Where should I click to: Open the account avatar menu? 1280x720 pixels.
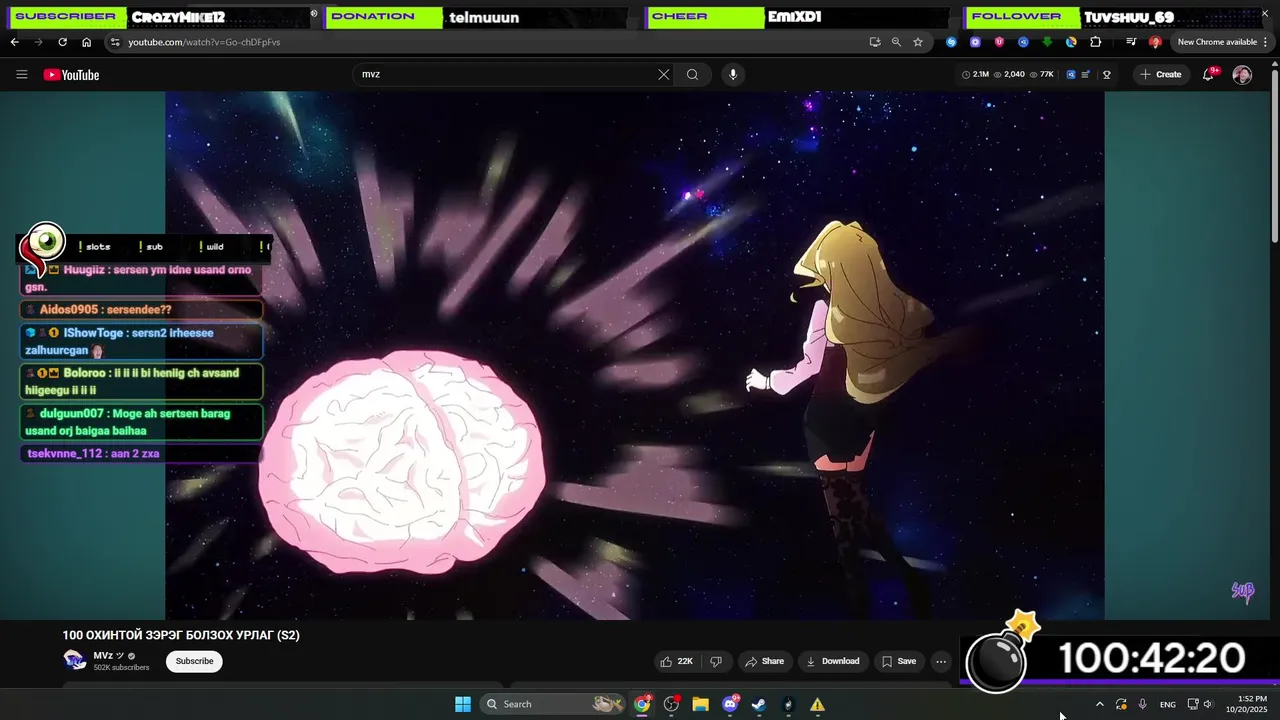1242,75
